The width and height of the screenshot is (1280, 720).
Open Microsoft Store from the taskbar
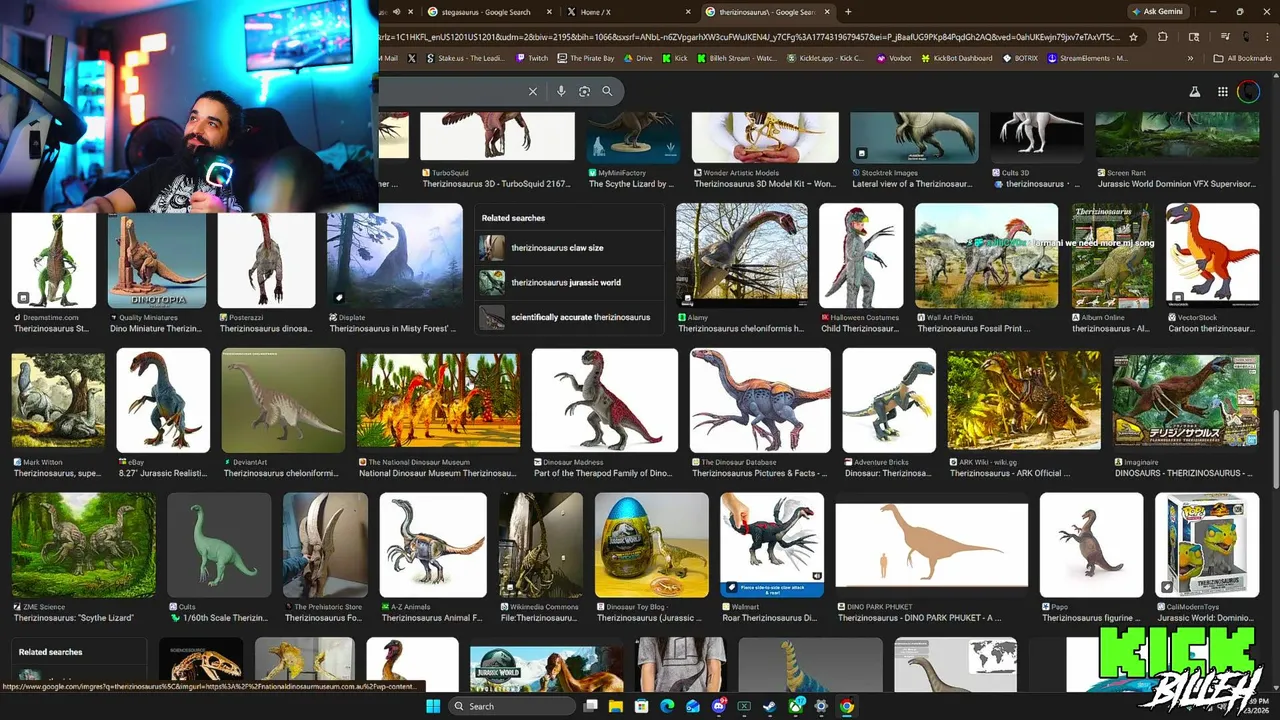[x=642, y=706]
